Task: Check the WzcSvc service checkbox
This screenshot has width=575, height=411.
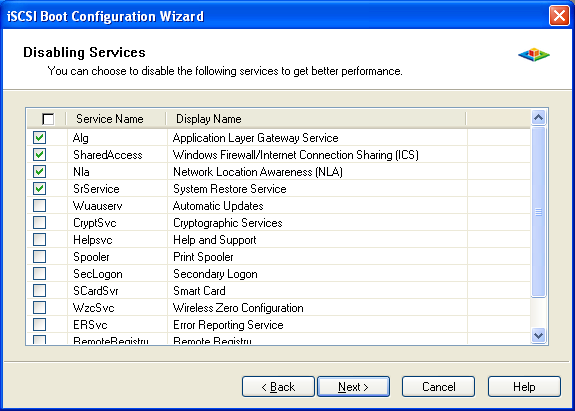Action: (40, 307)
